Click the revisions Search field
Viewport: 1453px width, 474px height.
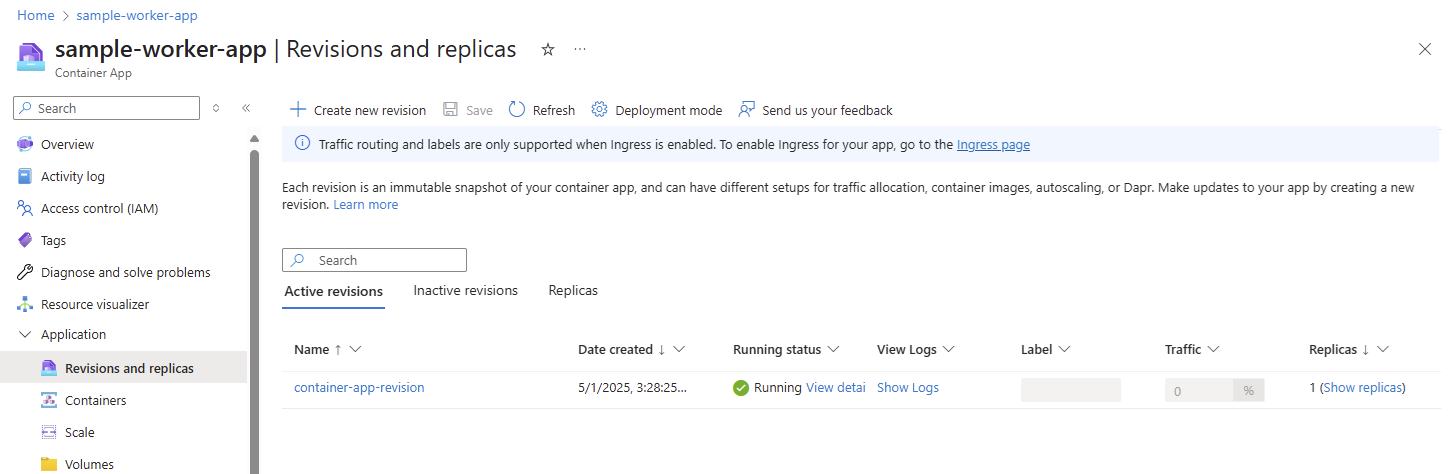374,260
